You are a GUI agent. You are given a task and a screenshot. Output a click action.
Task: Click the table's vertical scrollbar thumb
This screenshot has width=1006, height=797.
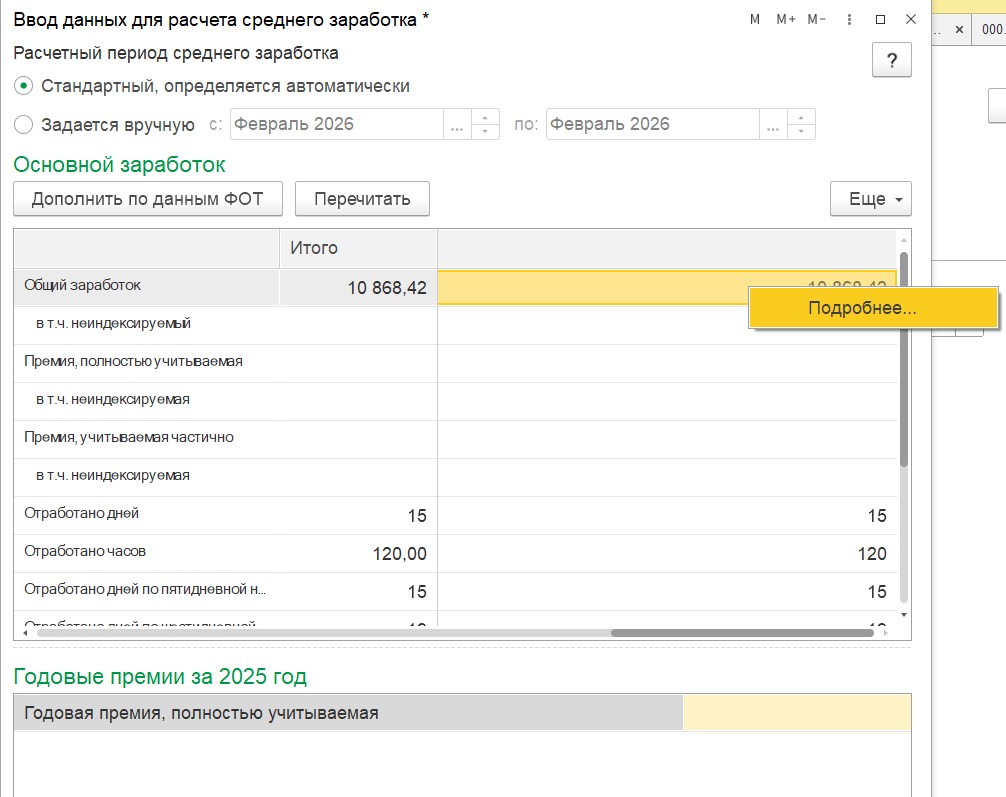pyautogui.click(x=904, y=360)
